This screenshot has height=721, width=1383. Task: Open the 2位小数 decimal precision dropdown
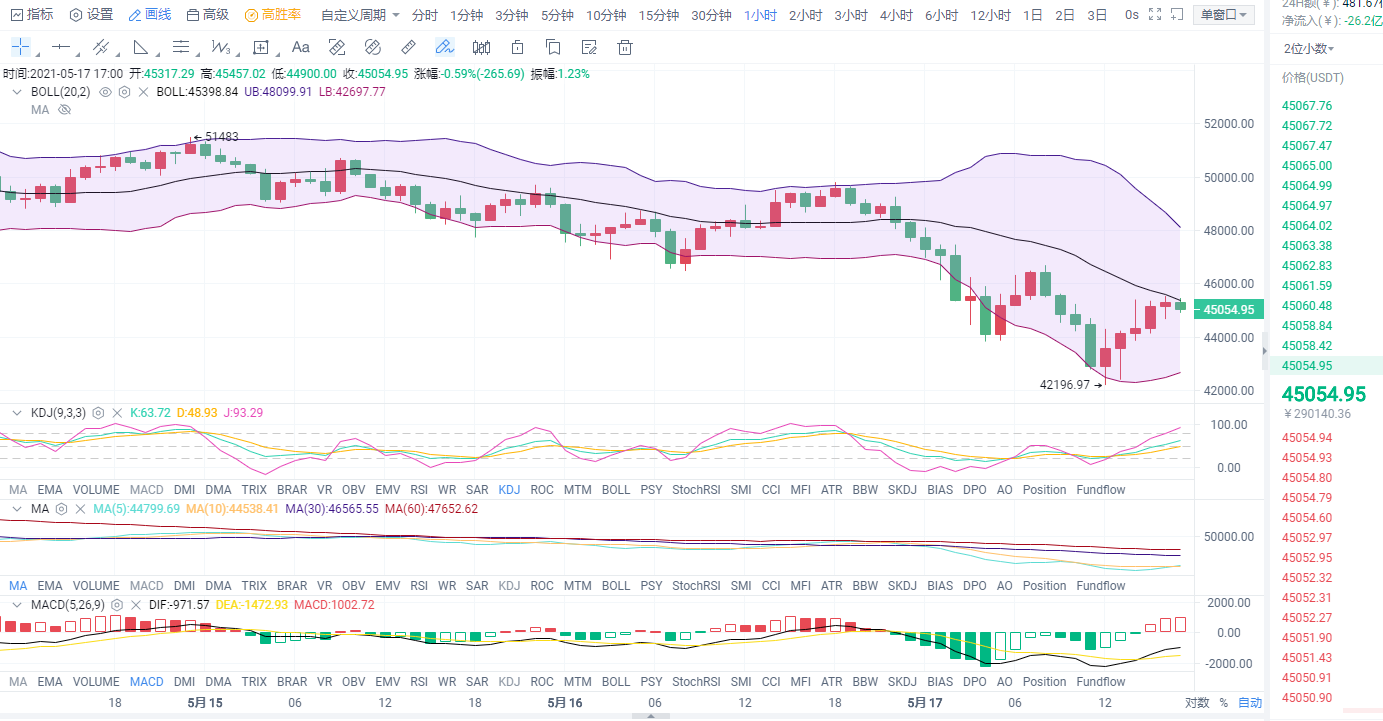(x=1309, y=49)
